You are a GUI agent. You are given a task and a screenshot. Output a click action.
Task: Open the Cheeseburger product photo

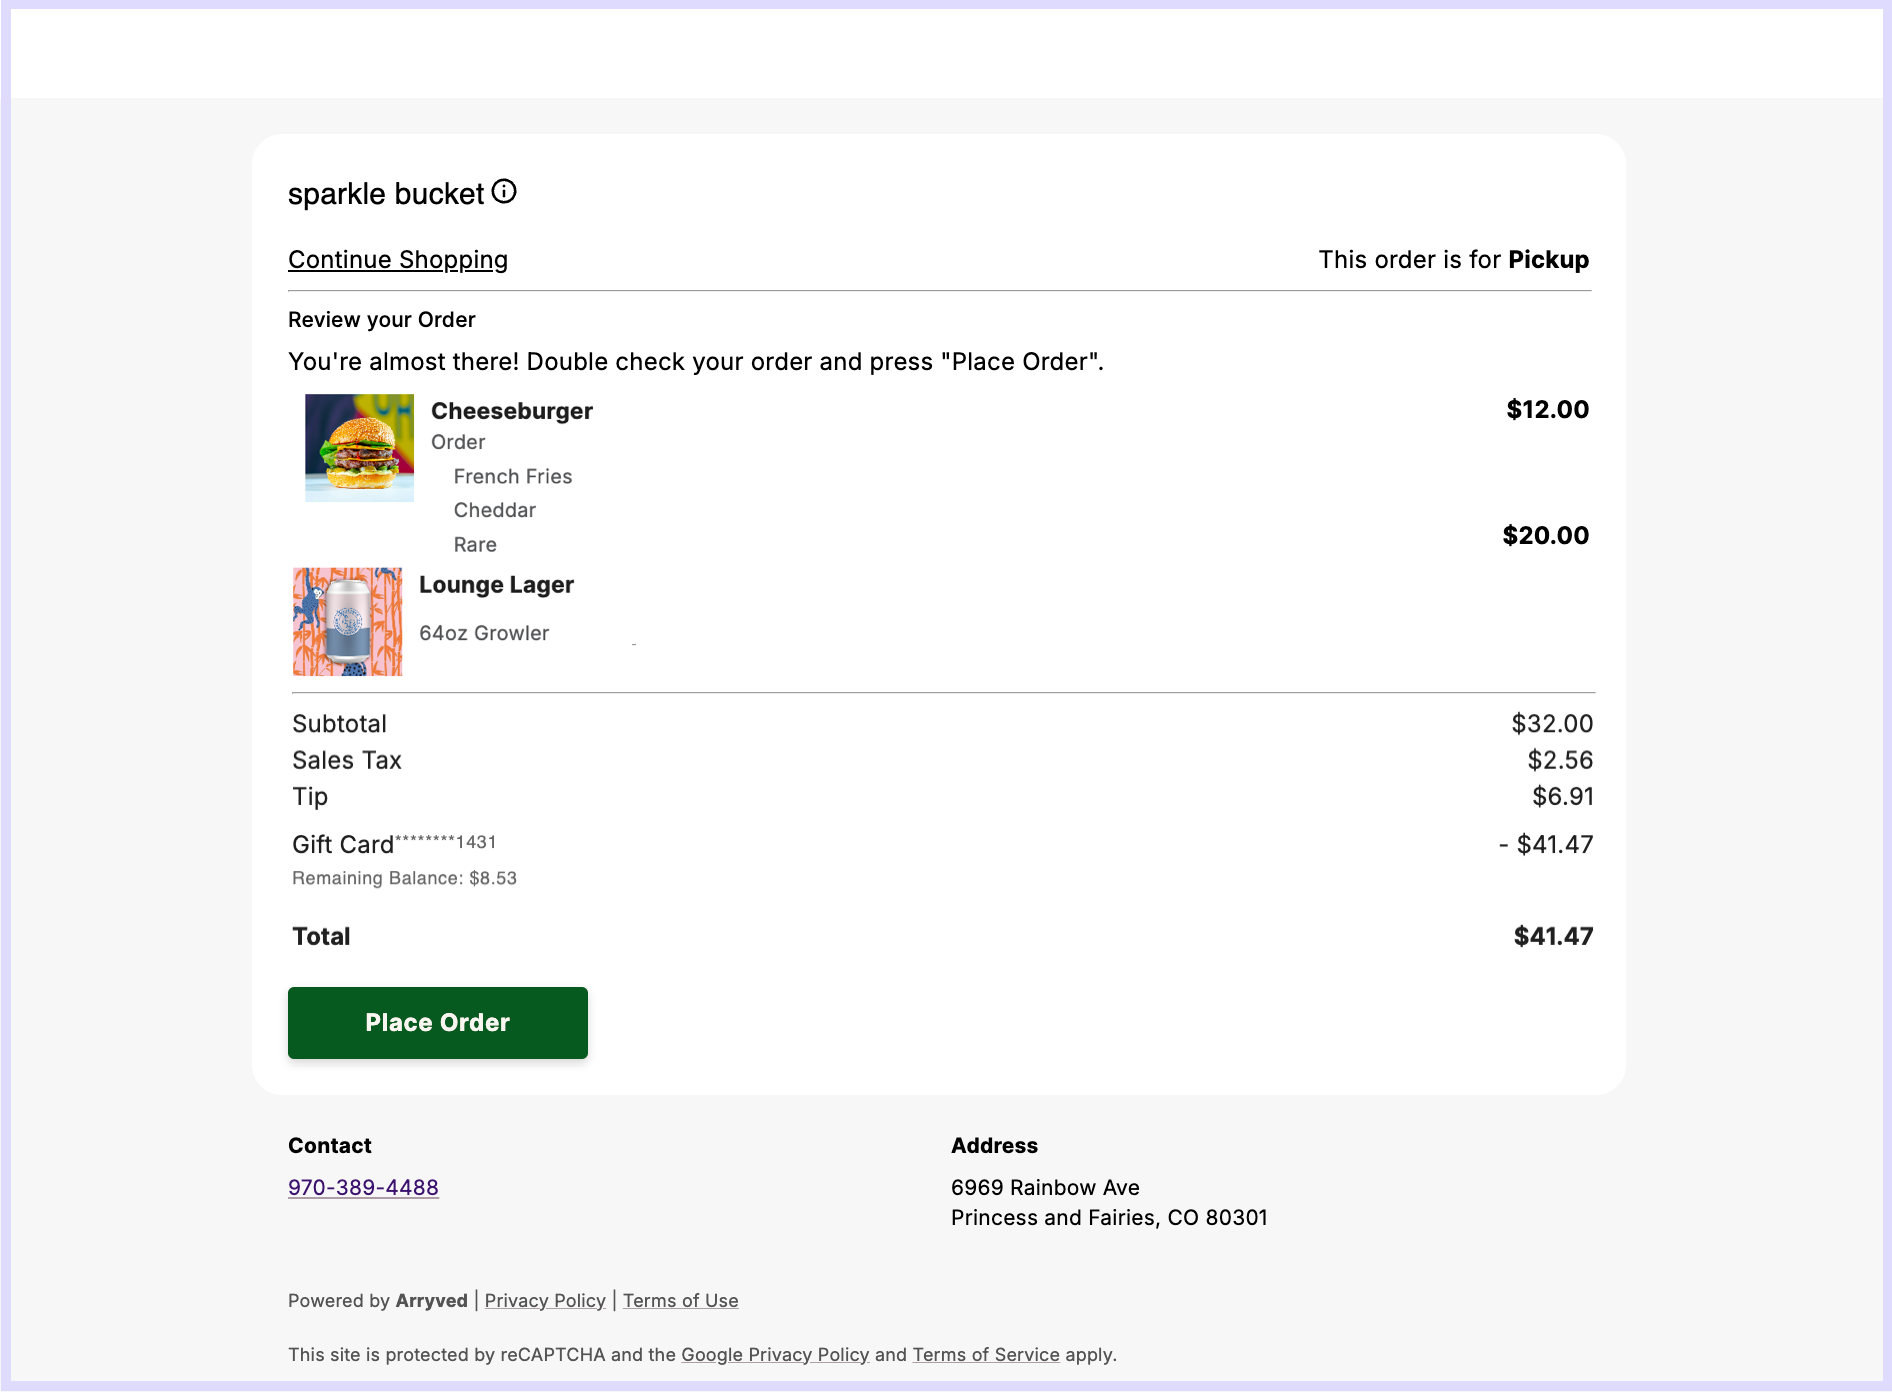(359, 447)
